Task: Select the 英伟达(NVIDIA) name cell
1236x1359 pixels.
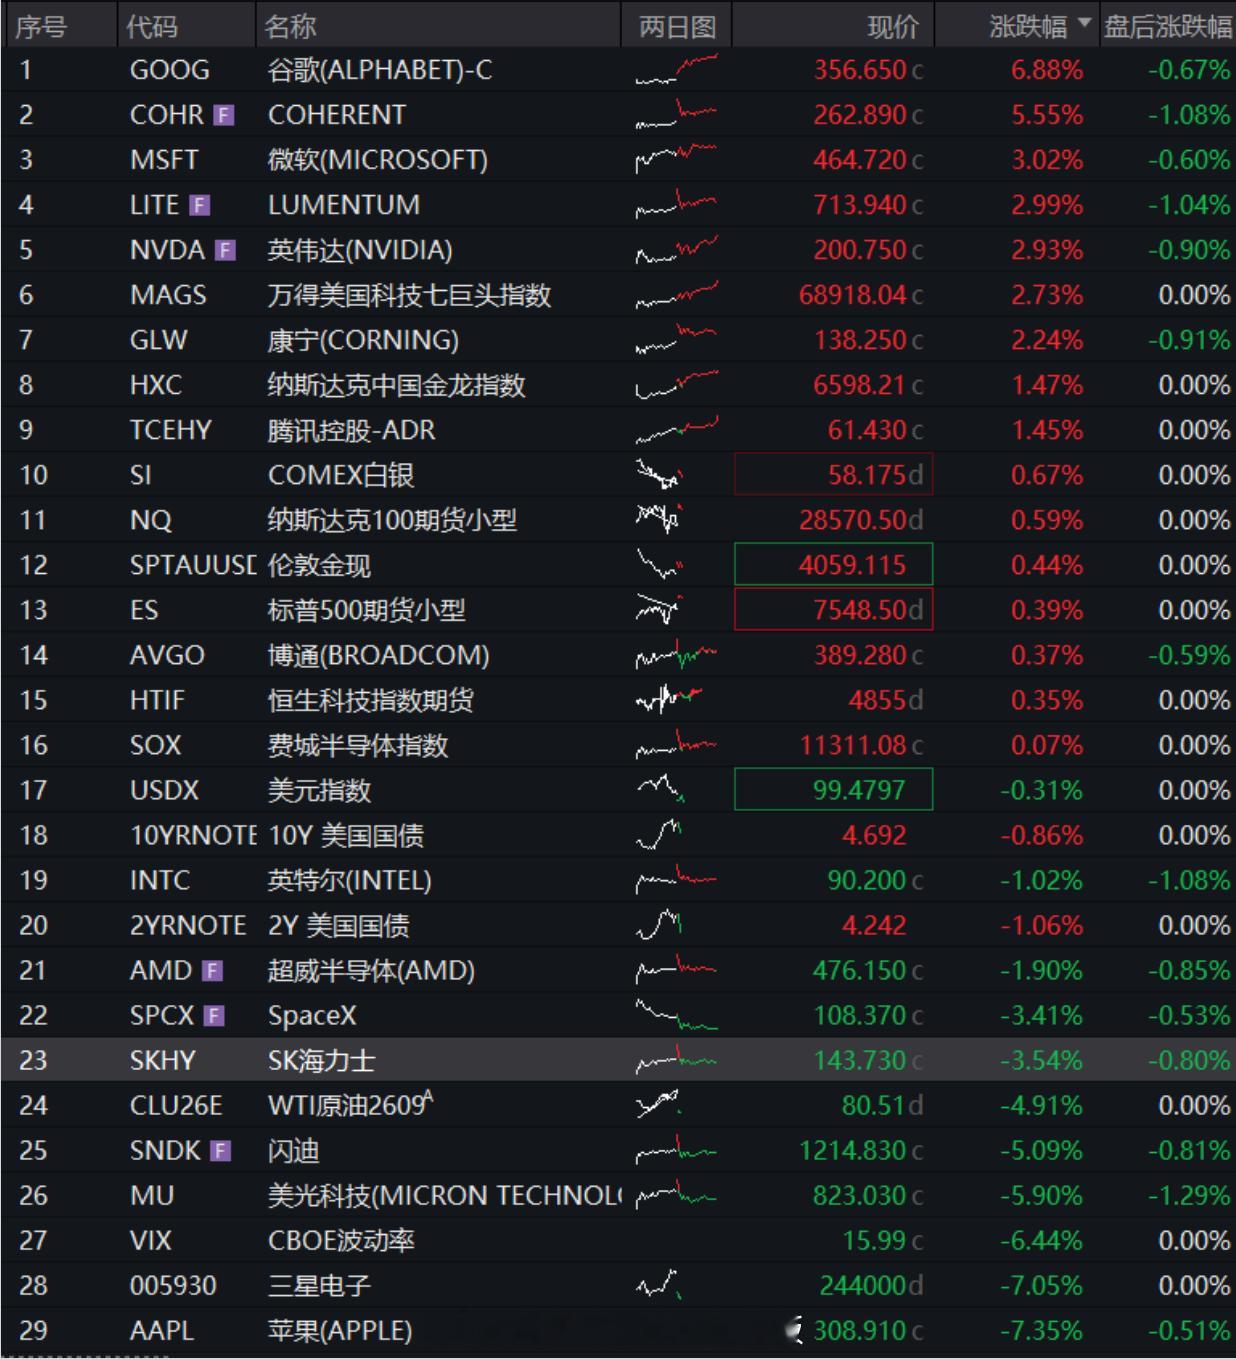Action: [360, 250]
